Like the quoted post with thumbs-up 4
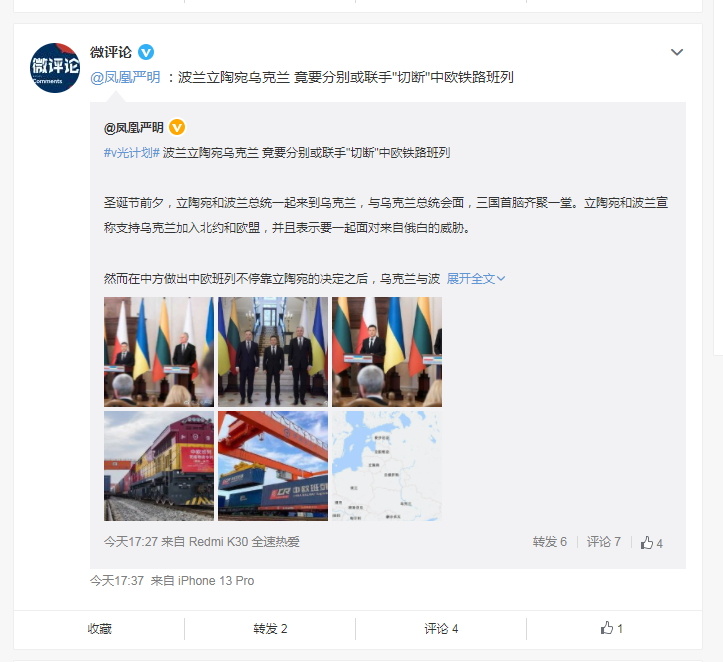 tap(652, 543)
